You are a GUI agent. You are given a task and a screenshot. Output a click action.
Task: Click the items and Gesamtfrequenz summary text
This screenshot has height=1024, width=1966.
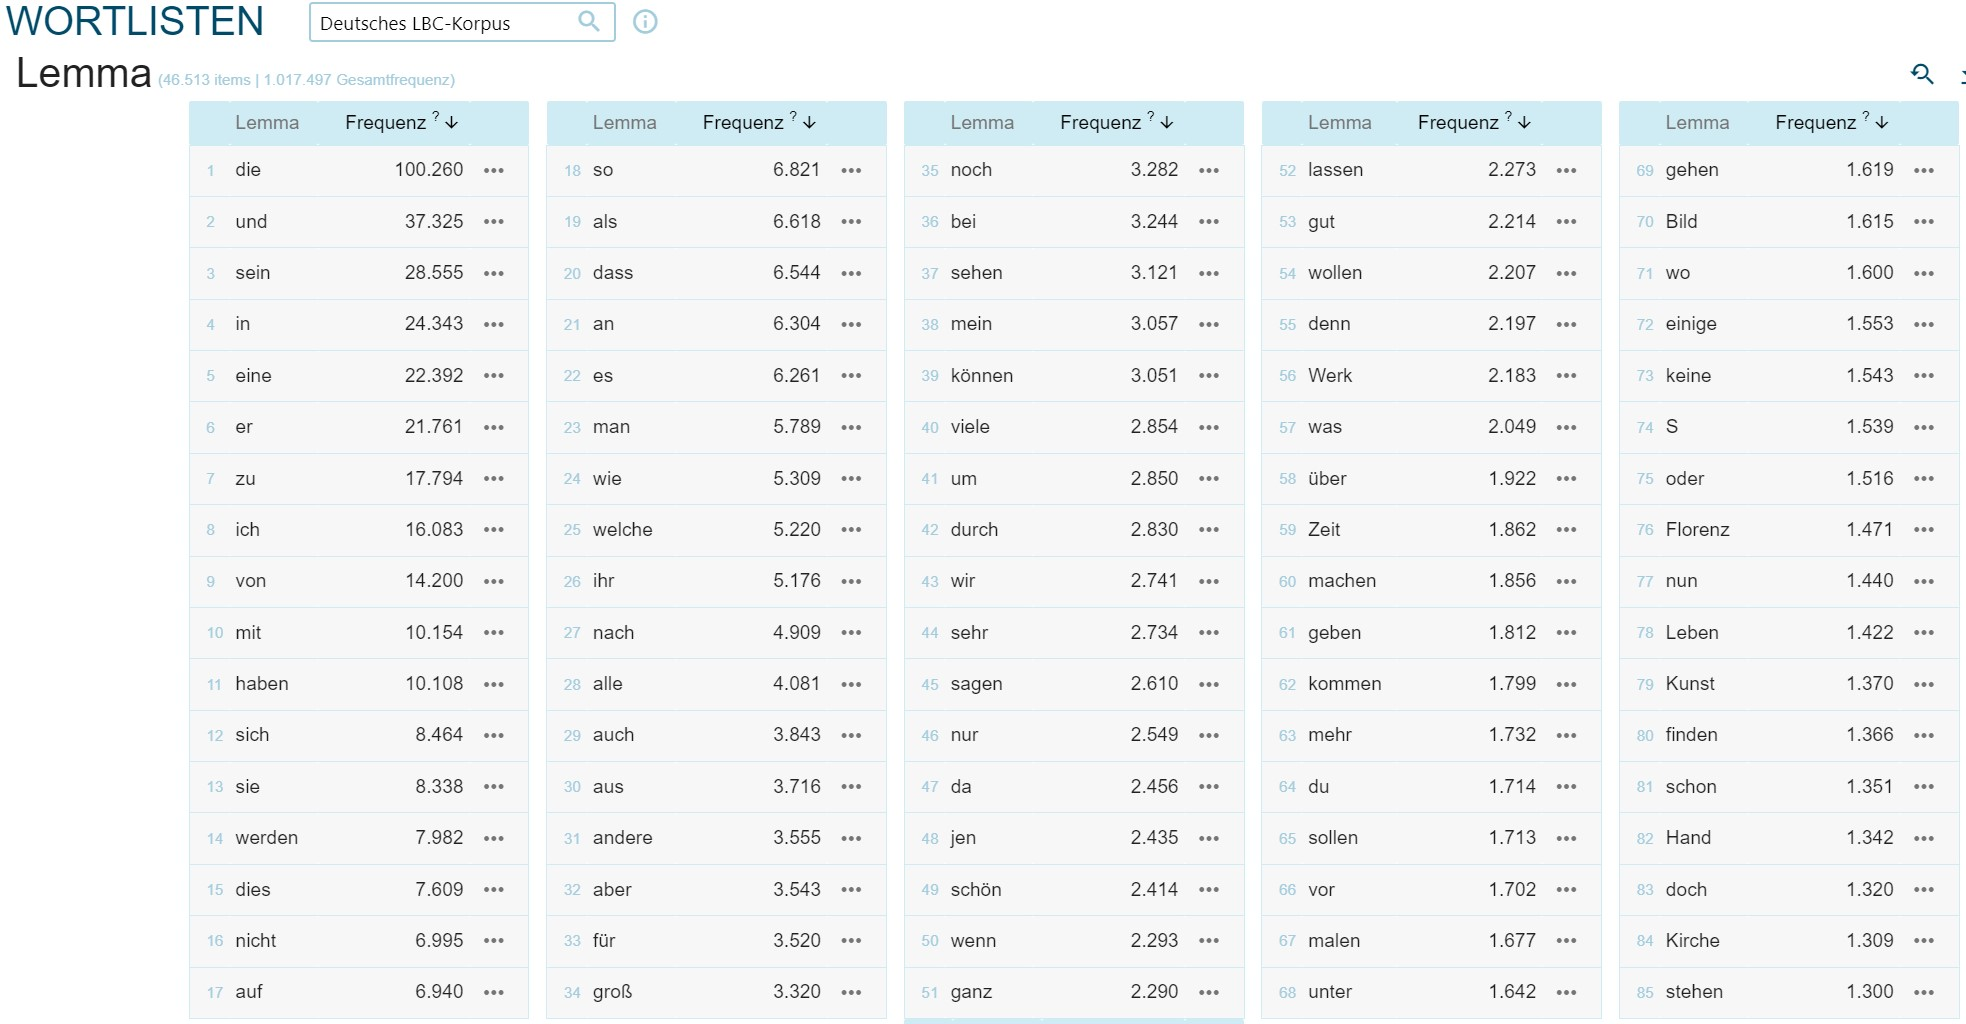point(306,80)
